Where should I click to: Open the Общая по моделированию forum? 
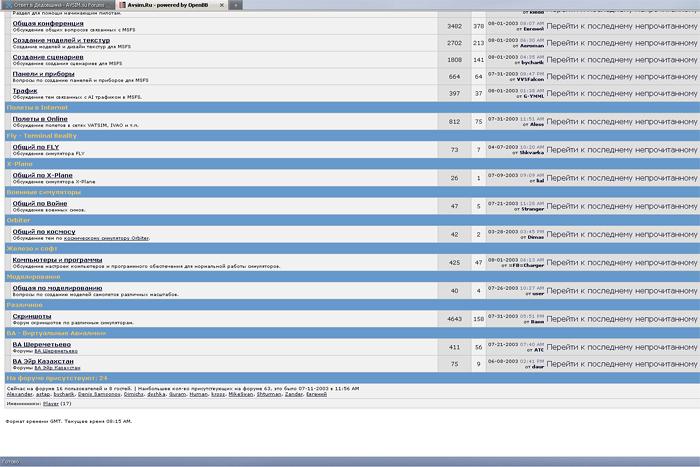(57, 288)
